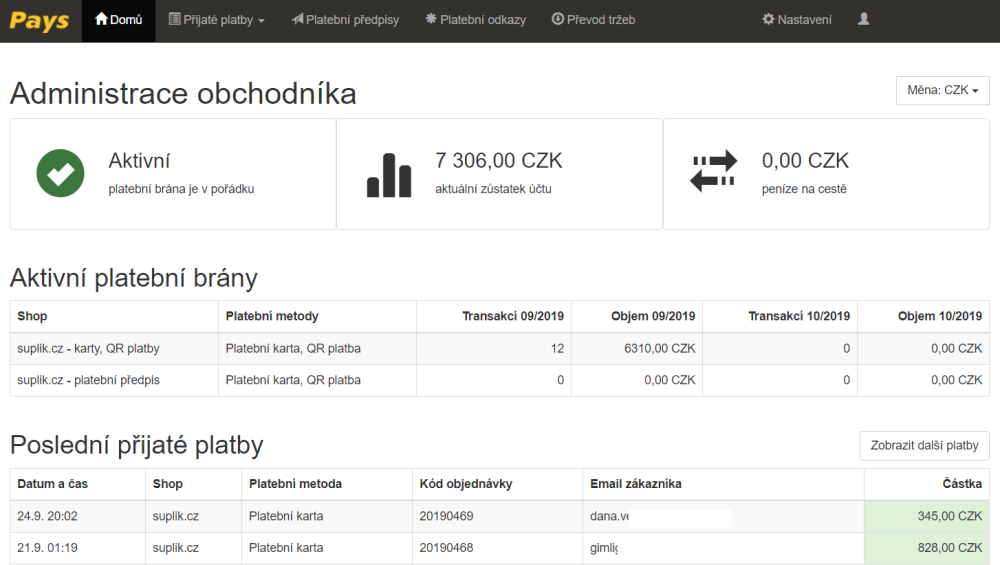
Task: Click Zobrazit další platby button
Action: [x=924, y=446]
